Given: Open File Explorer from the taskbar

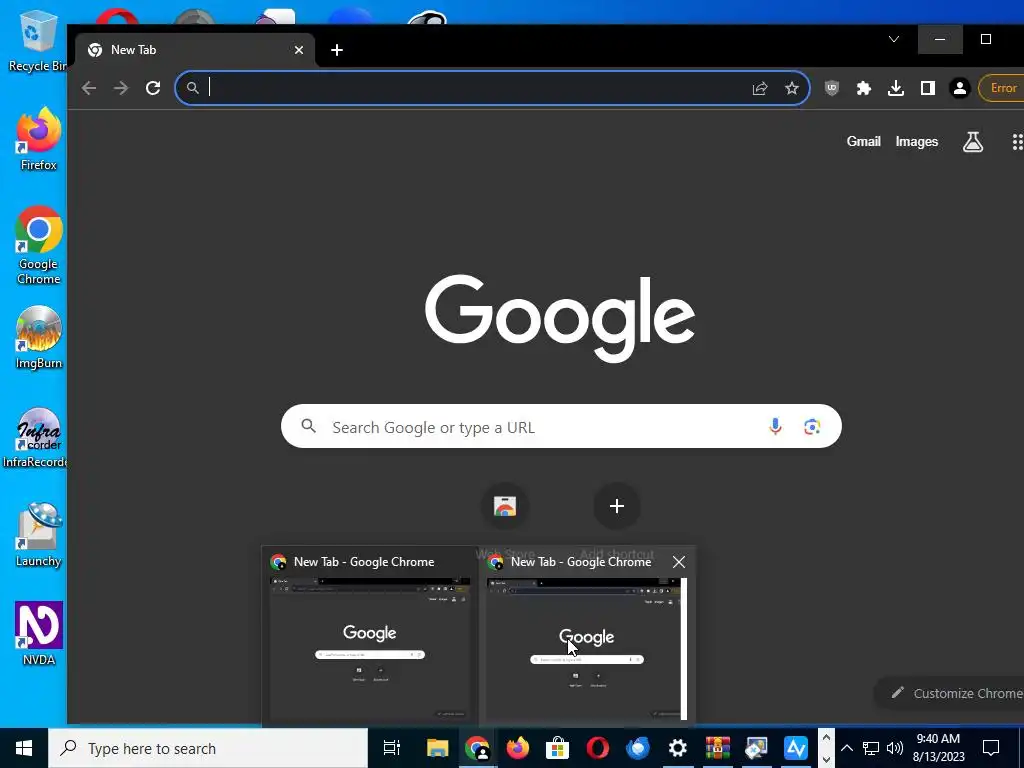Looking at the screenshot, I should 438,748.
